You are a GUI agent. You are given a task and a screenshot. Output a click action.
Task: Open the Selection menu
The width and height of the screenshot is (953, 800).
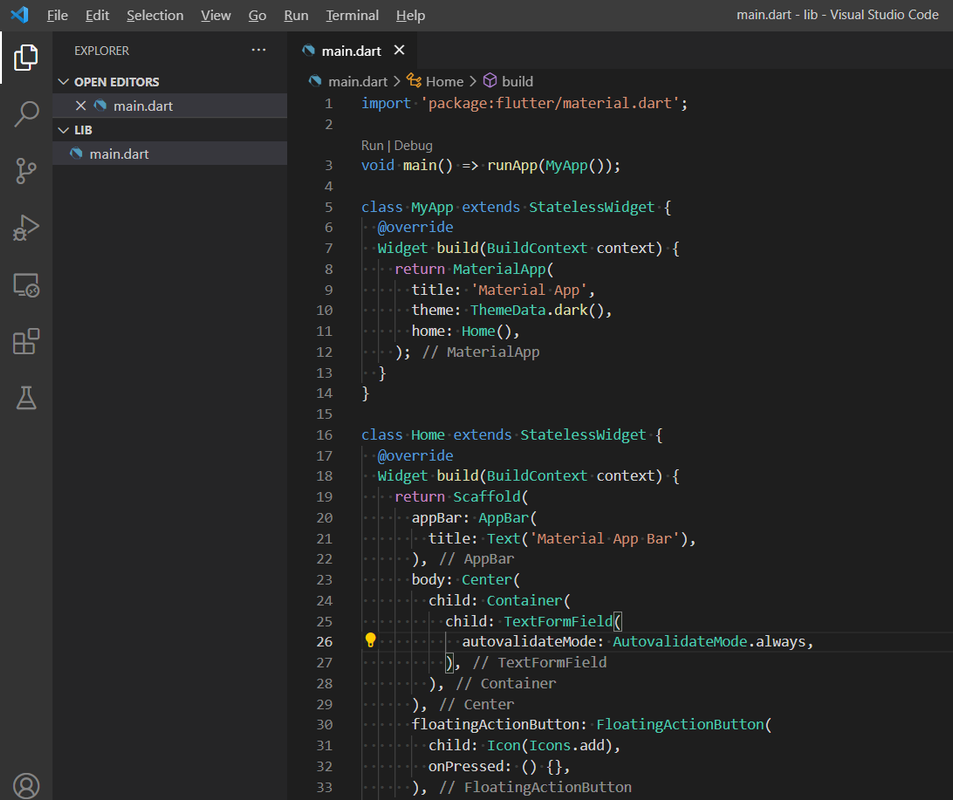[x=155, y=15]
